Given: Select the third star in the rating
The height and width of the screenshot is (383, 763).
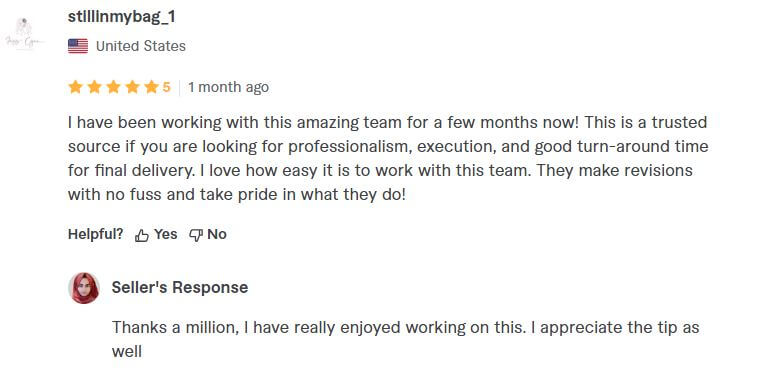Looking at the screenshot, I should 113,87.
